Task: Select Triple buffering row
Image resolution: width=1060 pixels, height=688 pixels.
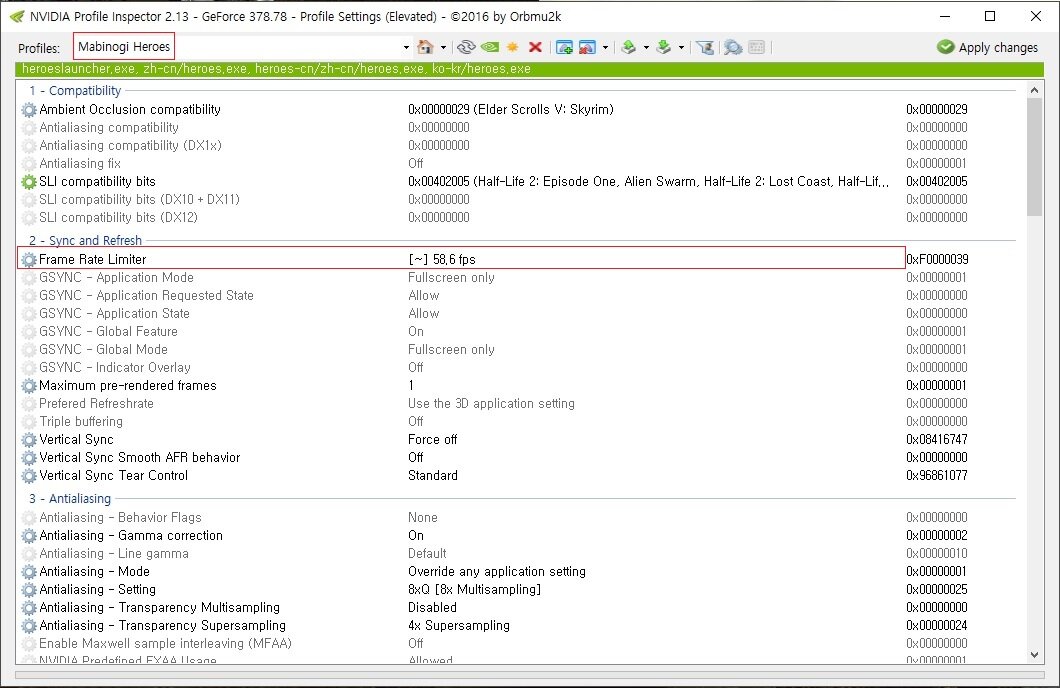Action: (519, 422)
